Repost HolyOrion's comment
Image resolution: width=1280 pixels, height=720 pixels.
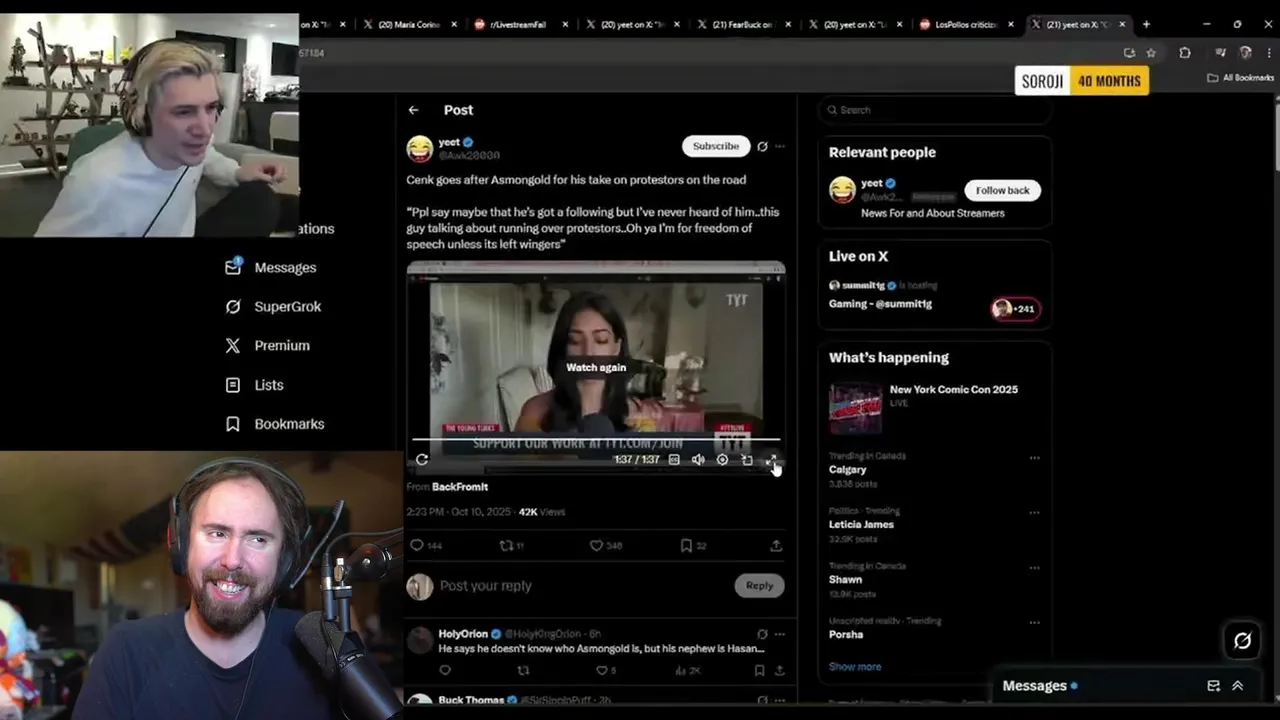point(523,670)
